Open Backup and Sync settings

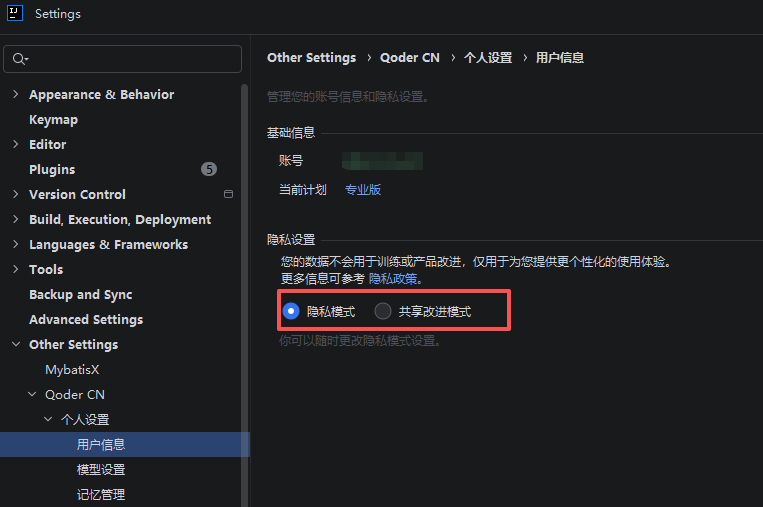point(81,295)
